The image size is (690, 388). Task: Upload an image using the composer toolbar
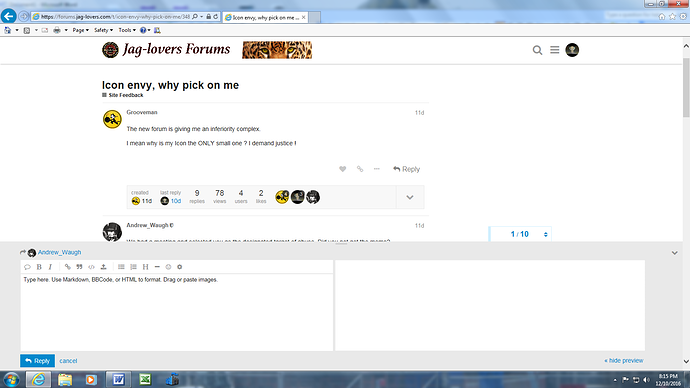coord(103,267)
